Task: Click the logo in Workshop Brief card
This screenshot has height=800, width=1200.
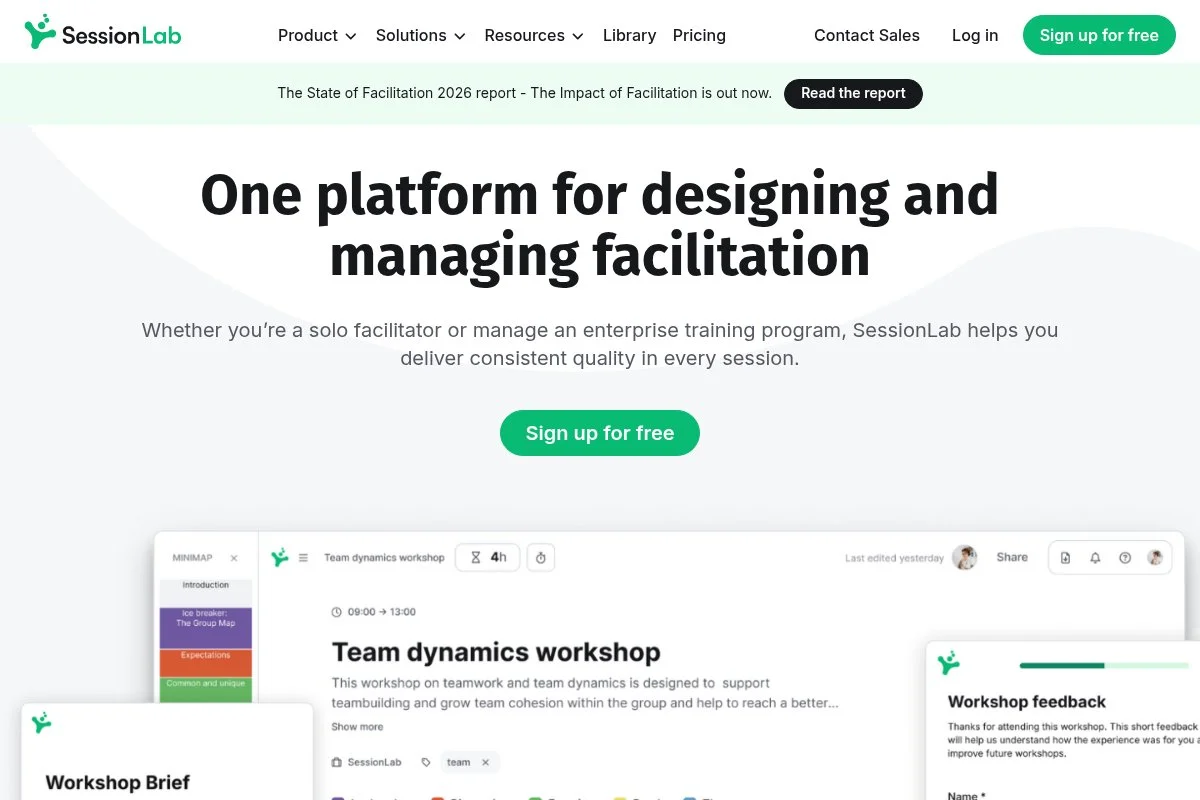Action: [x=41, y=723]
